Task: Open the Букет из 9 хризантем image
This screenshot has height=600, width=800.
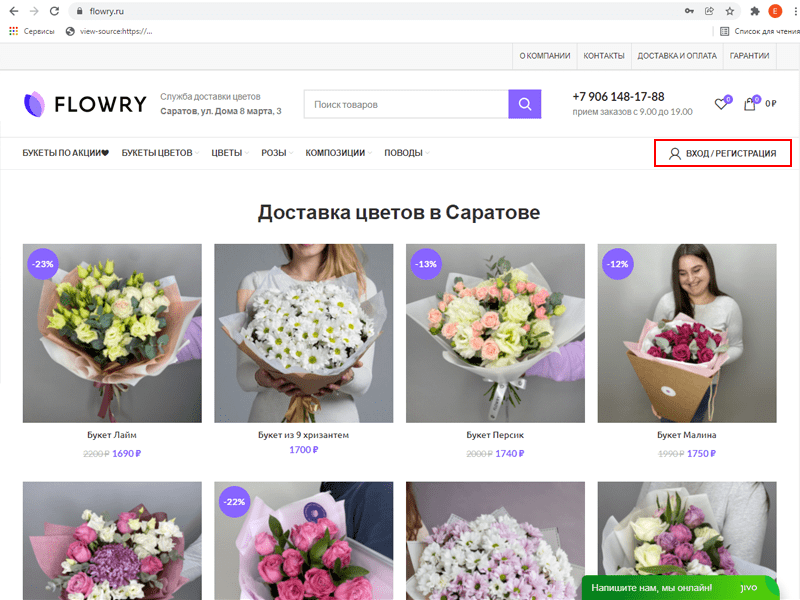Action: click(x=304, y=333)
